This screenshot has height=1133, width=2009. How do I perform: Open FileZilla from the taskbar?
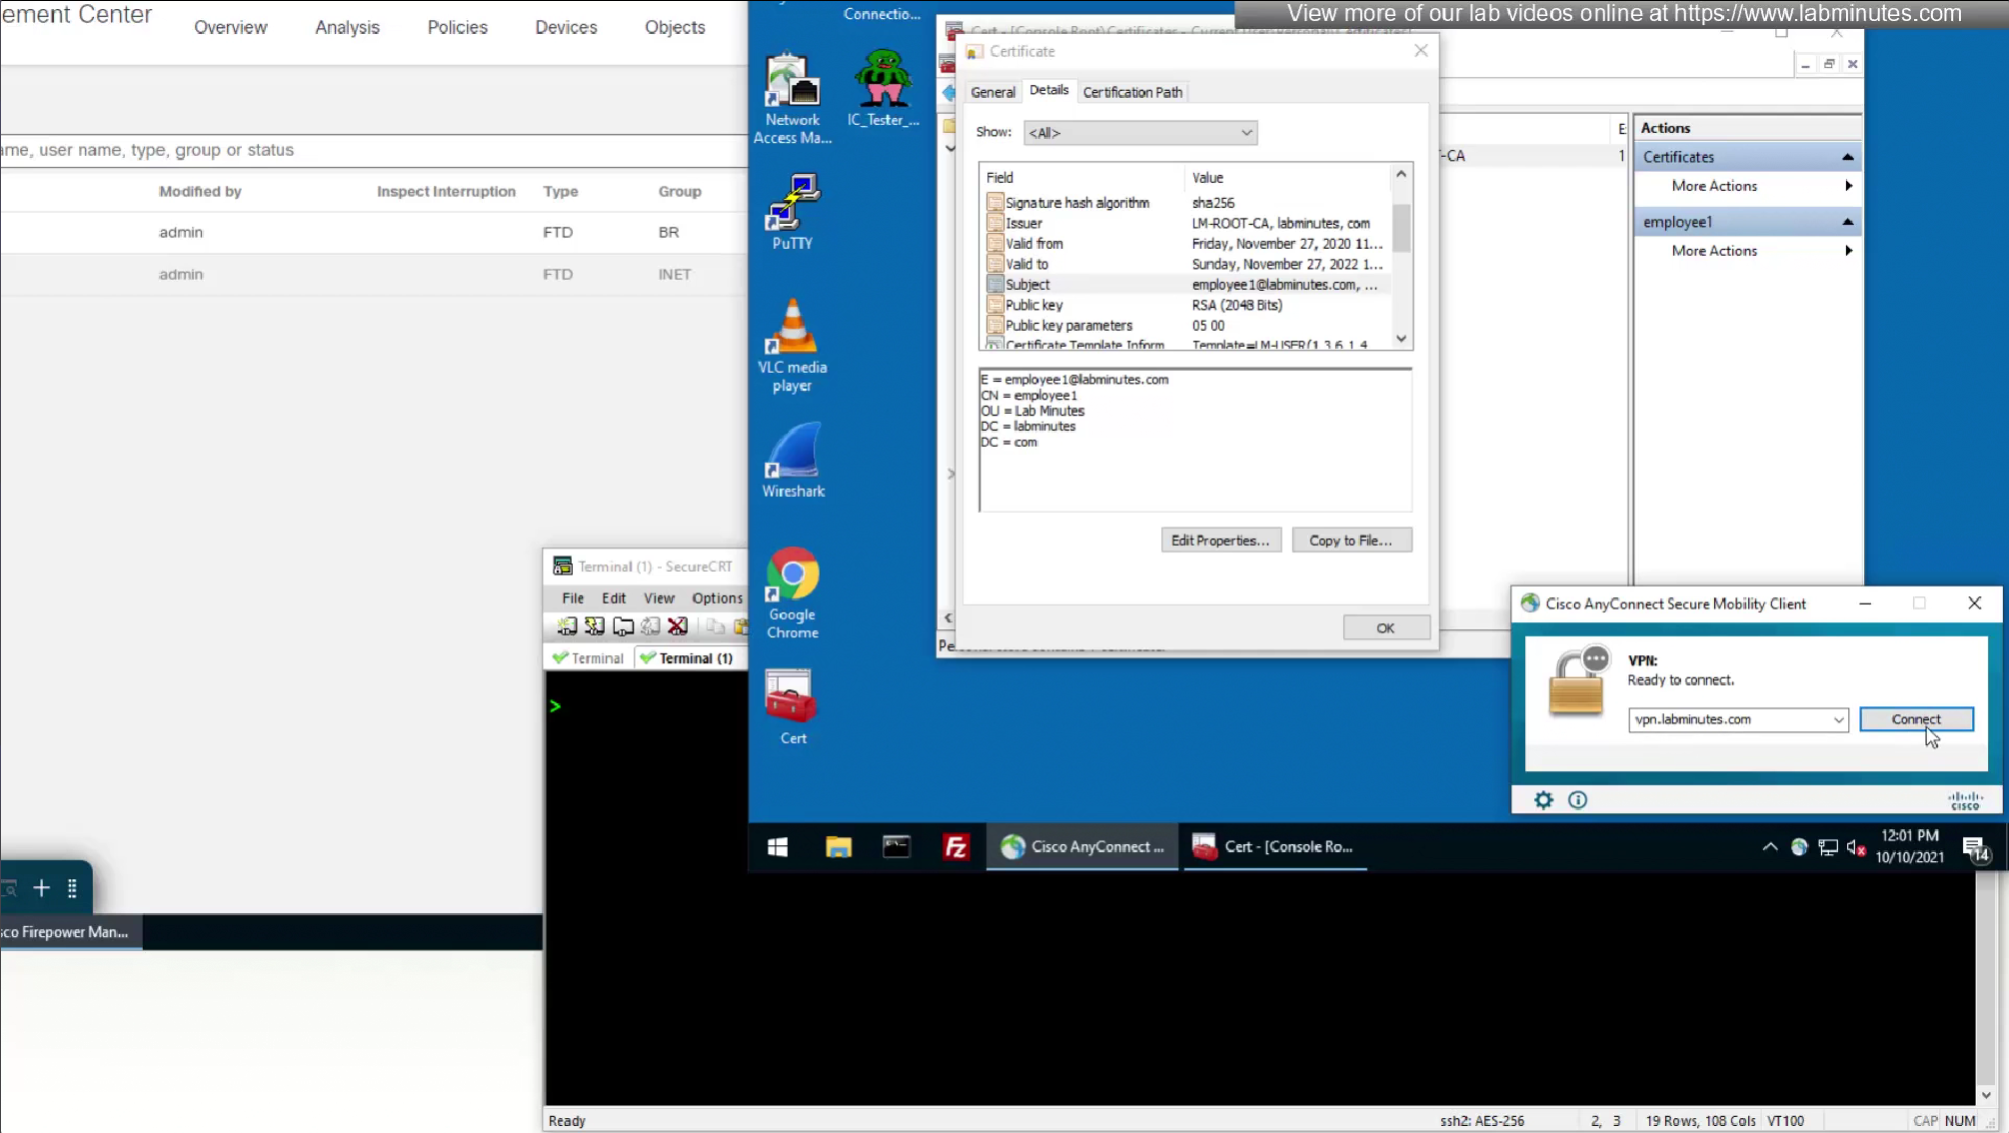tap(955, 847)
